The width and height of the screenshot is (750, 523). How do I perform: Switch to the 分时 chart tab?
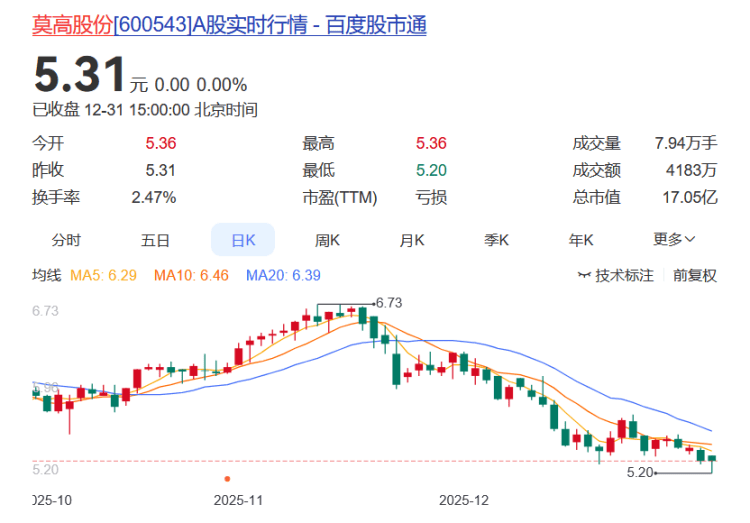point(66,240)
